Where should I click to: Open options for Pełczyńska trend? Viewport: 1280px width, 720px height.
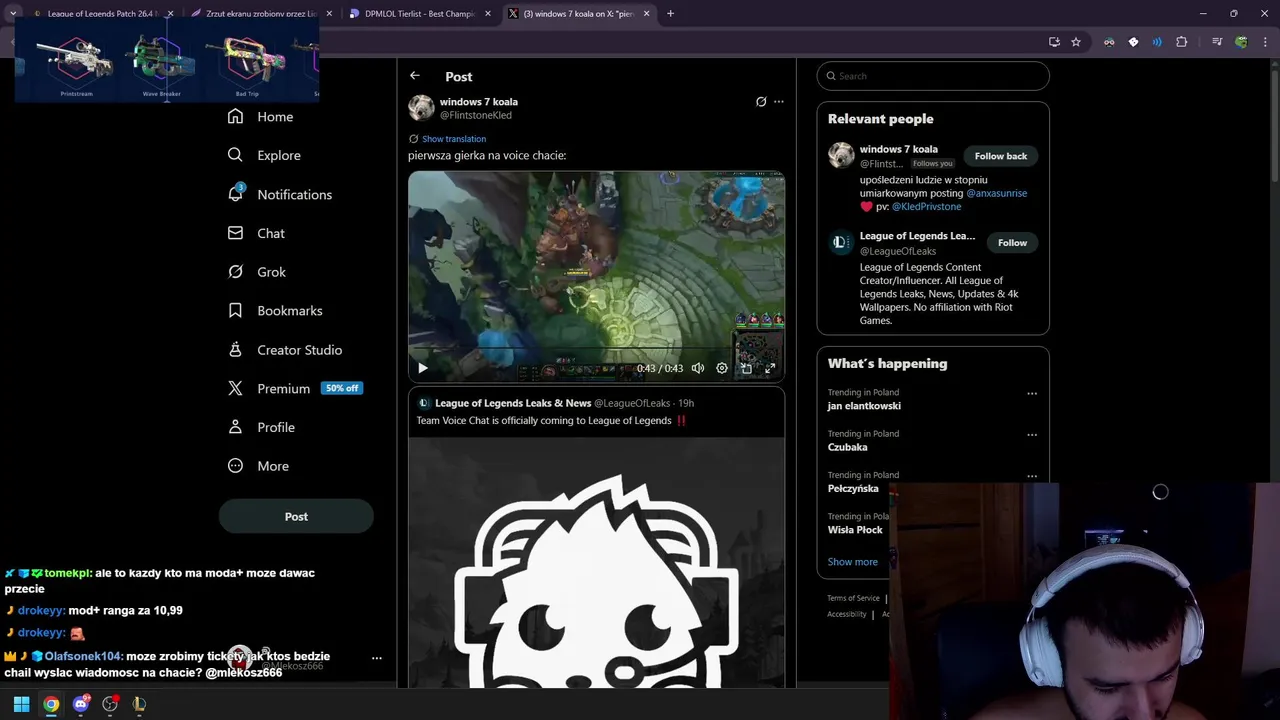coord(1032,476)
